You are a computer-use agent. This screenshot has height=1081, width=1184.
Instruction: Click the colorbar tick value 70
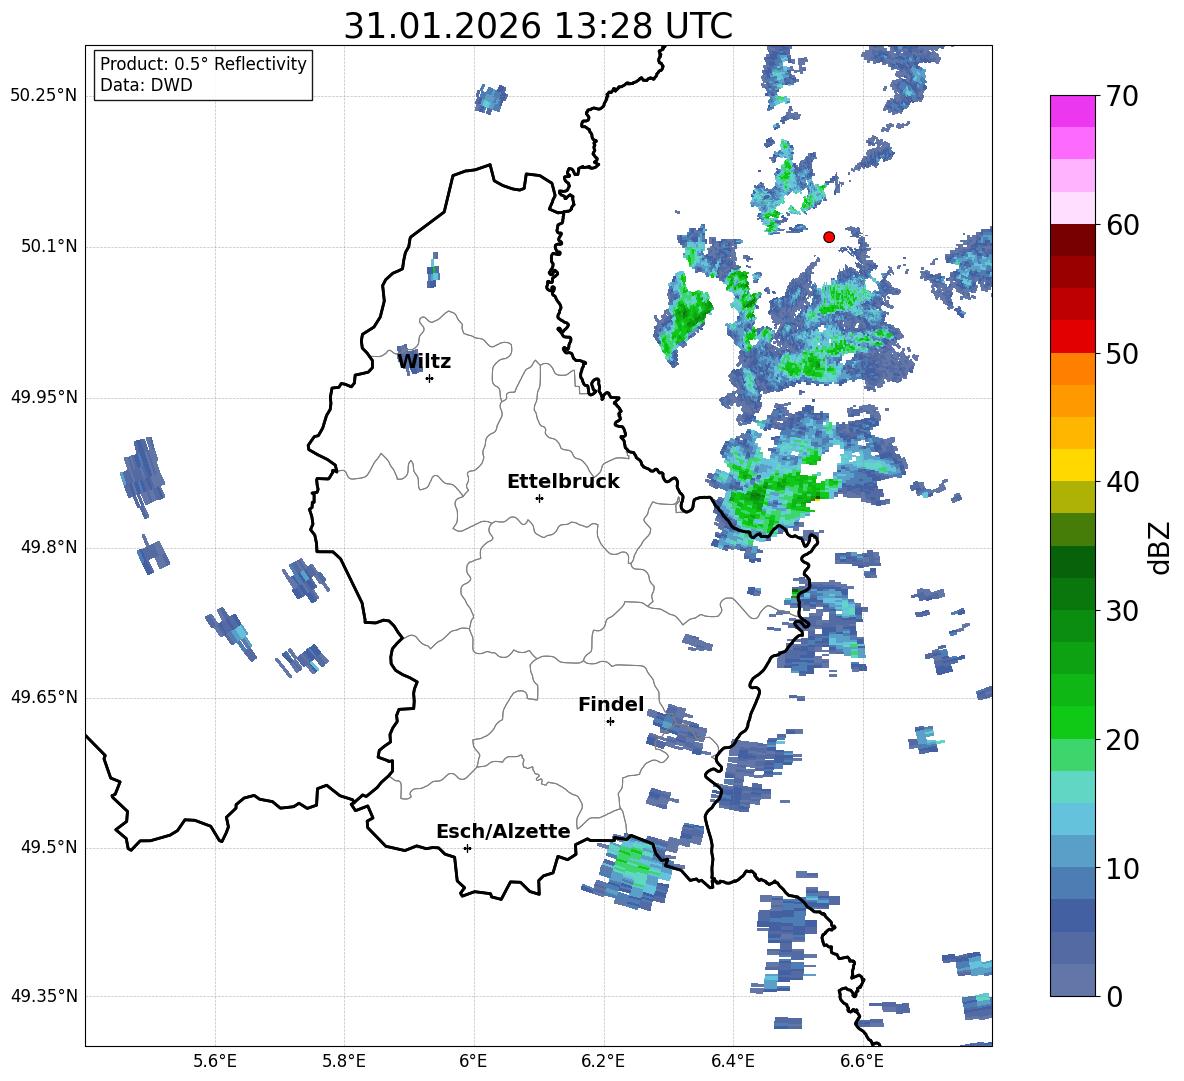[1122, 96]
